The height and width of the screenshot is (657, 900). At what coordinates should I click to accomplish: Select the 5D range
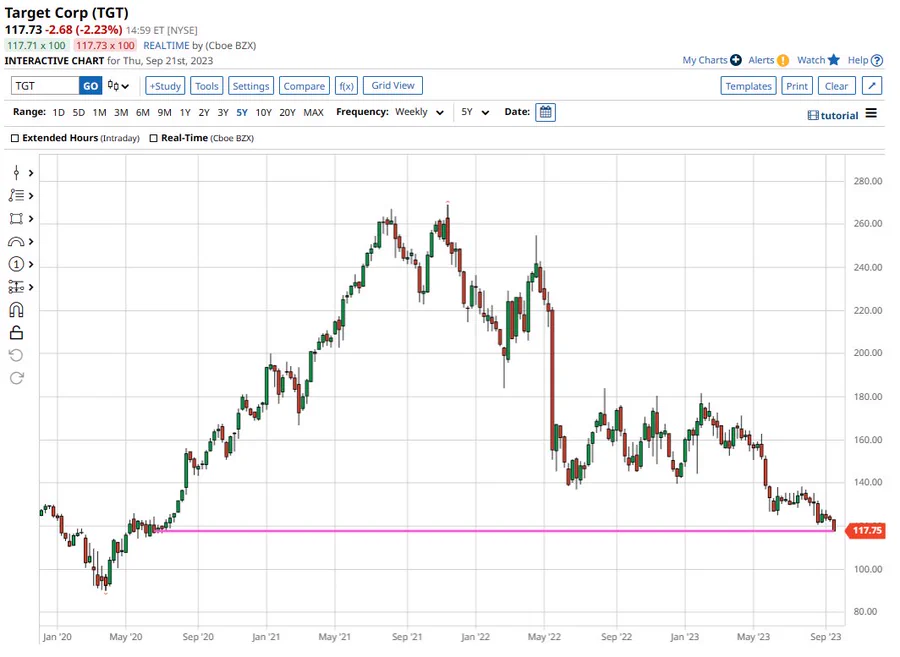(x=79, y=112)
